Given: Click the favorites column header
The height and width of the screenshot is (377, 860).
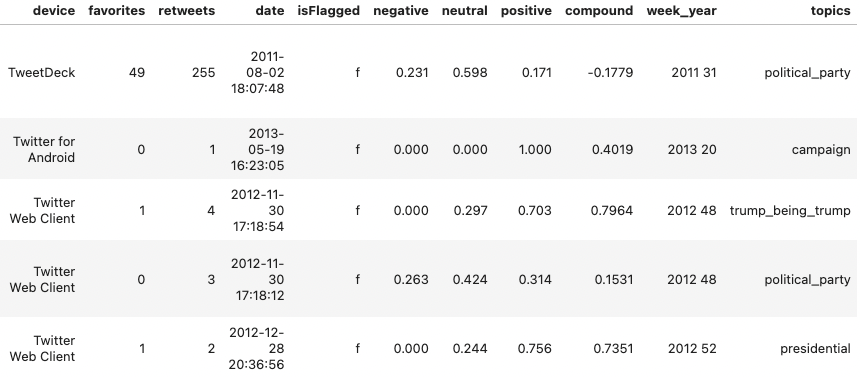Looking at the screenshot, I should coord(117,11).
